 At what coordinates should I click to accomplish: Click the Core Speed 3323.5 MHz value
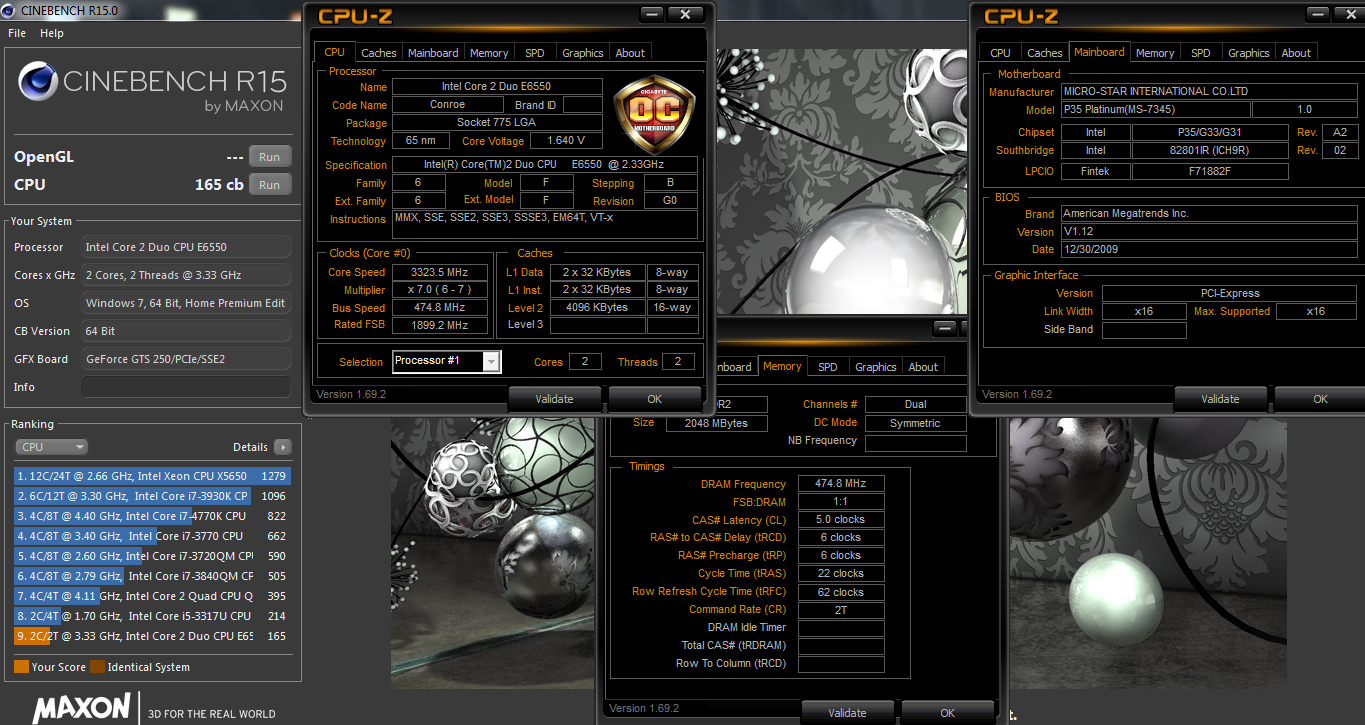[x=439, y=272]
